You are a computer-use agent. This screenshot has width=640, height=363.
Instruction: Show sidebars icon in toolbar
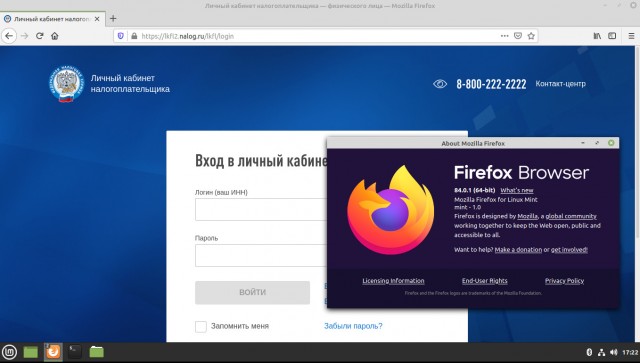pyautogui.click(x=612, y=36)
